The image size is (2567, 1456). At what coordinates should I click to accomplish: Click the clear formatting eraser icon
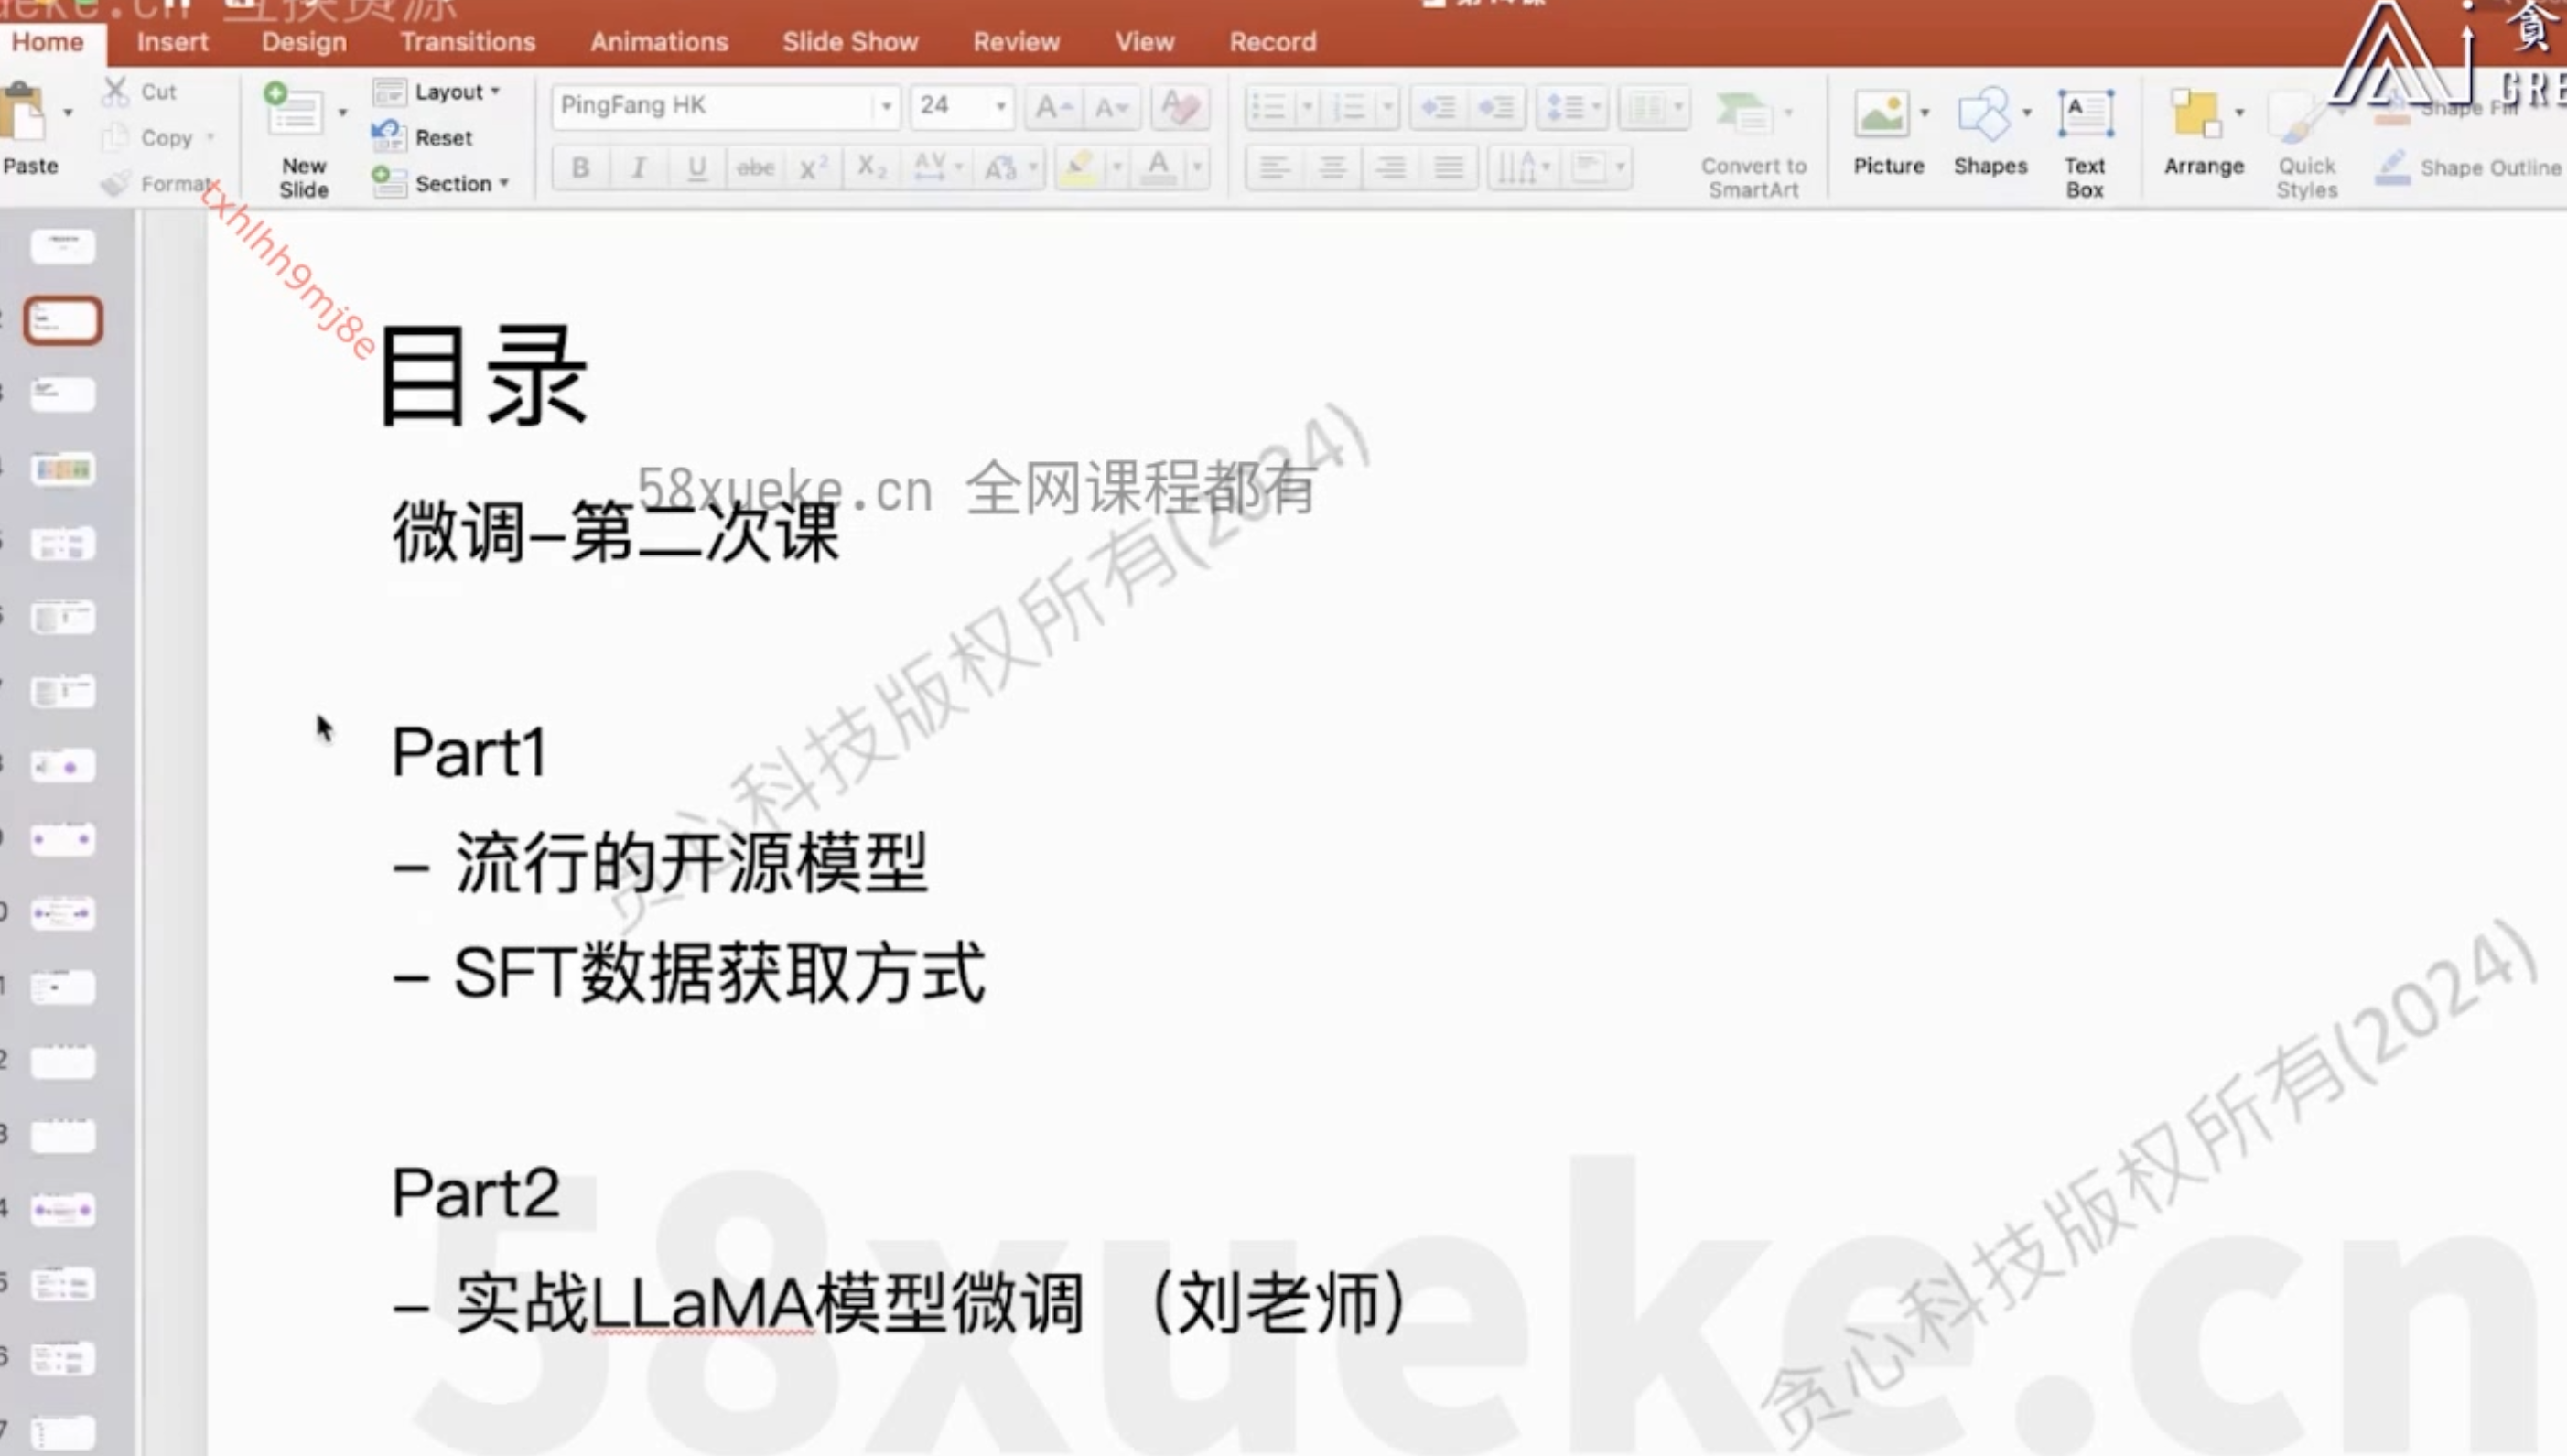[x=1181, y=106]
